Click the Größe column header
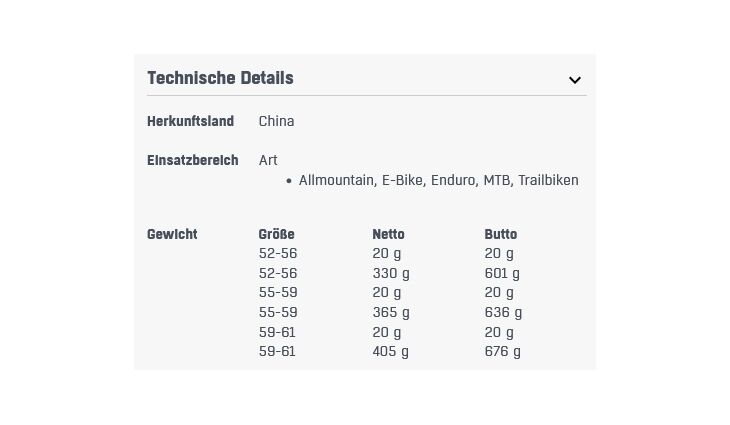 pyautogui.click(x=276, y=234)
